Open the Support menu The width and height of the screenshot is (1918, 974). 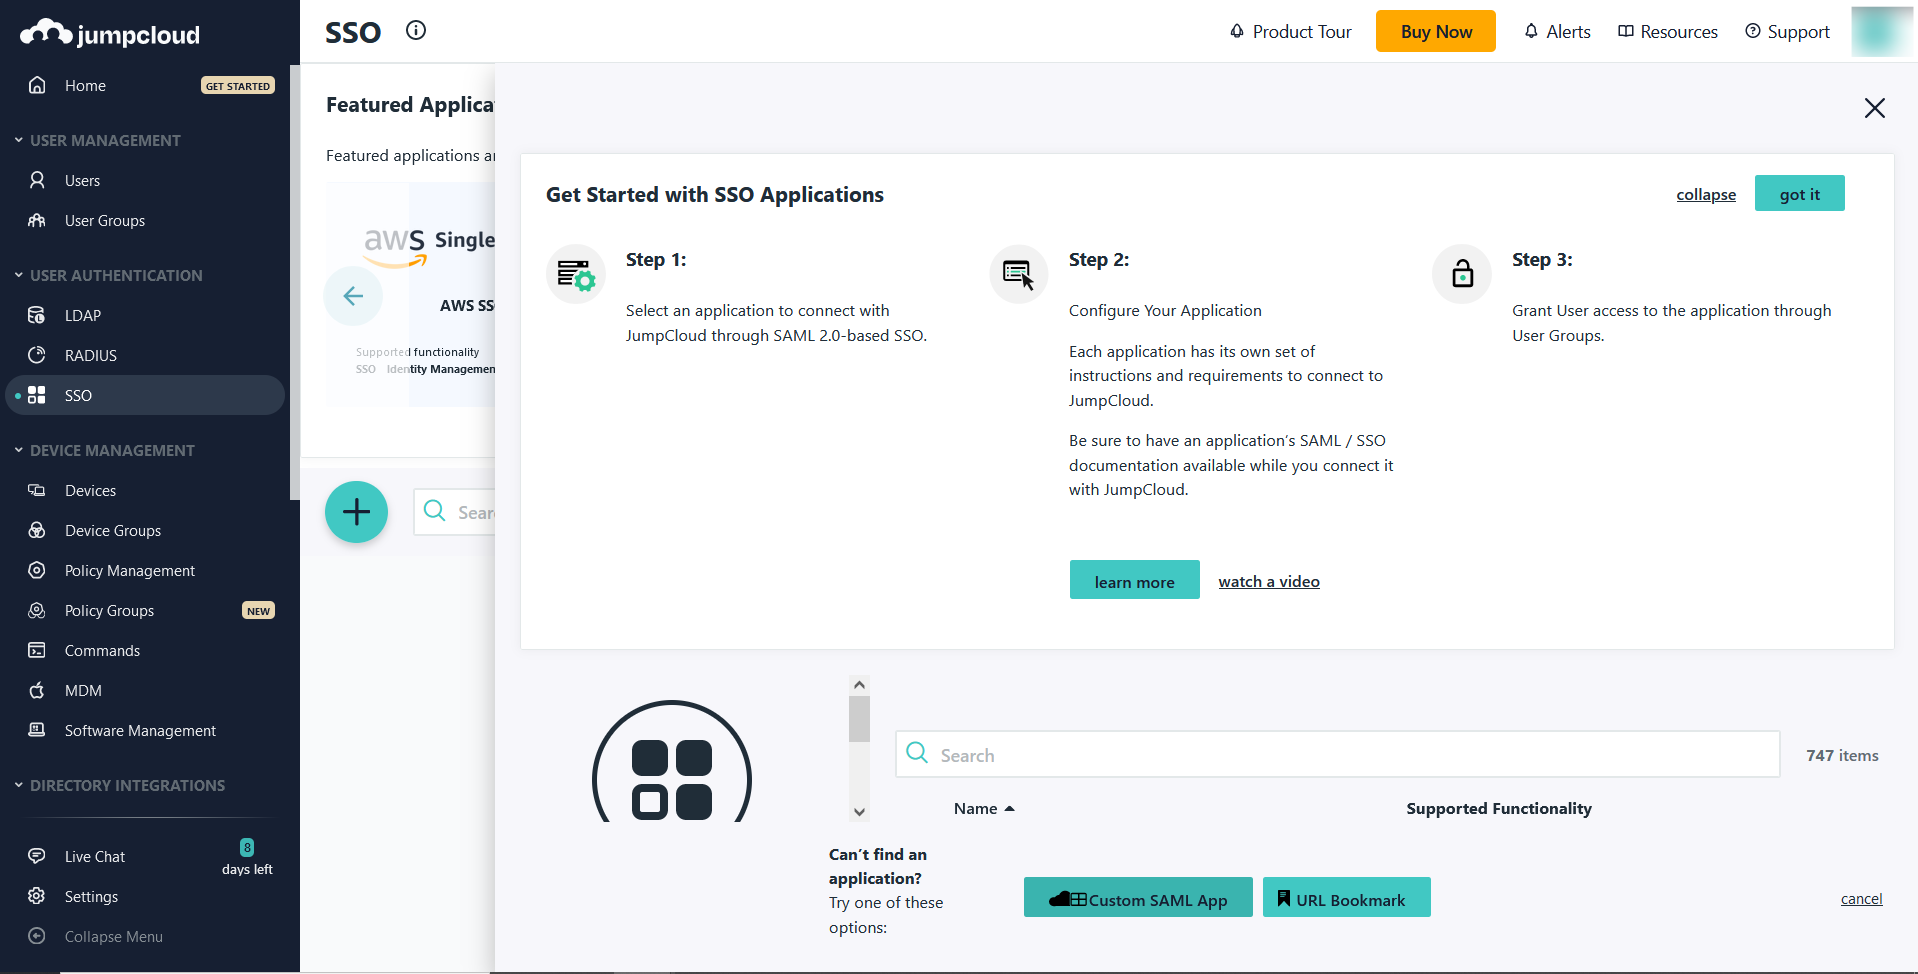[1787, 31]
